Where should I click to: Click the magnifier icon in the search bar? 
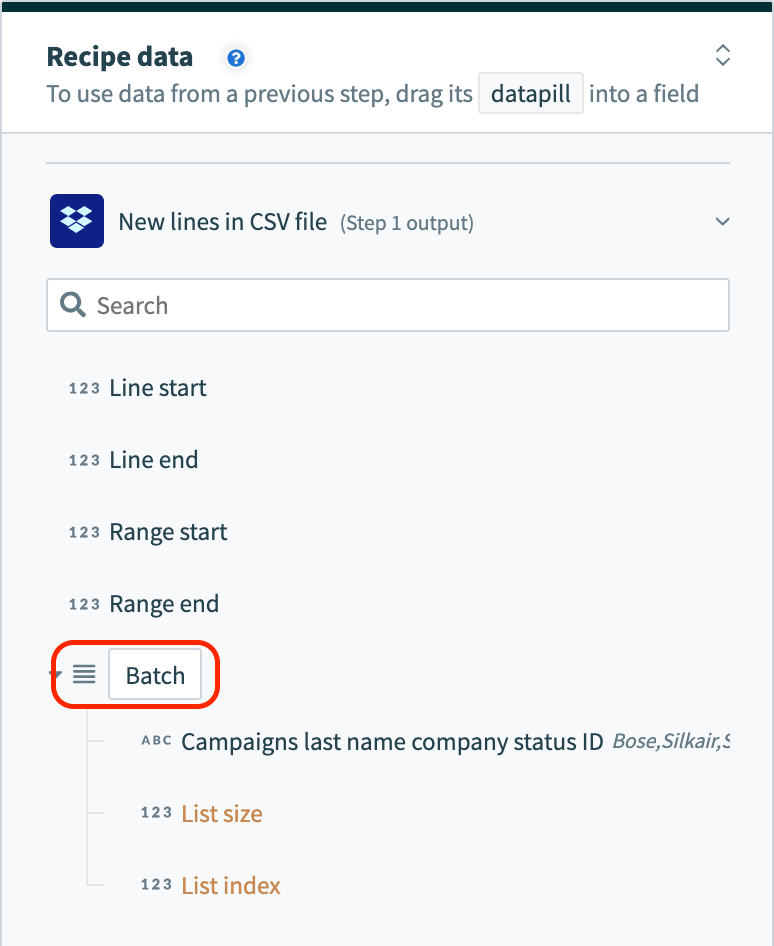pyautogui.click(x=72, y=305)
